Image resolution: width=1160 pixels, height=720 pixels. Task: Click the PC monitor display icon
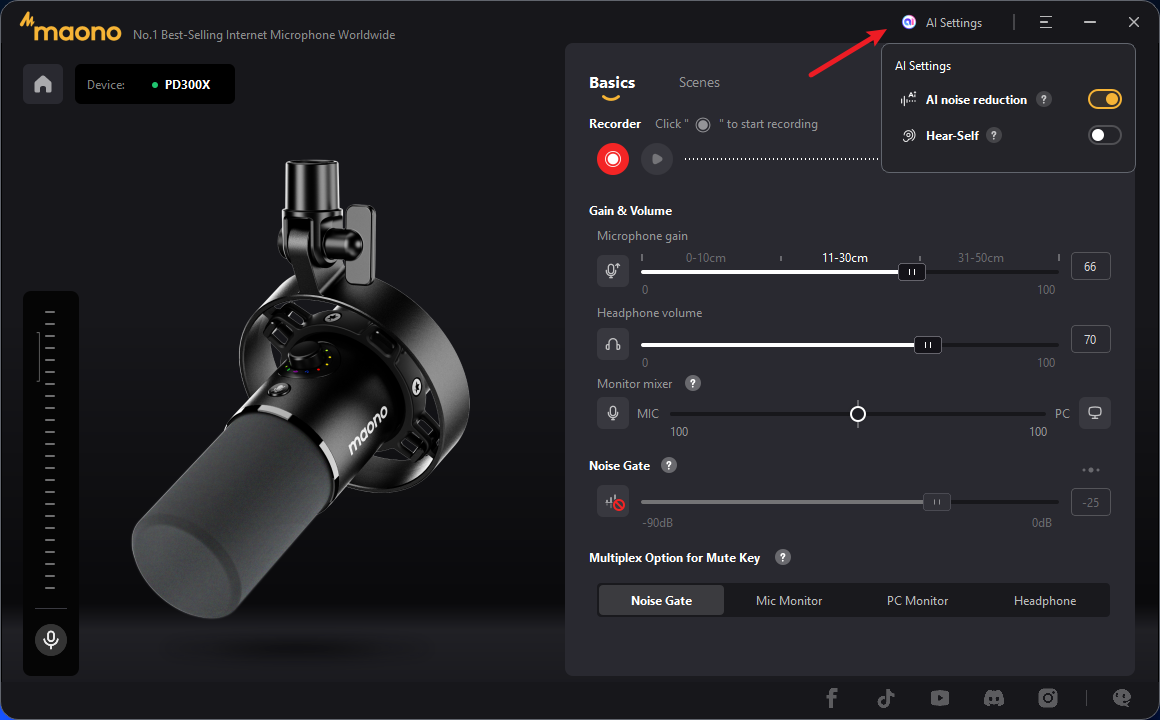(x=1094, y=413)
